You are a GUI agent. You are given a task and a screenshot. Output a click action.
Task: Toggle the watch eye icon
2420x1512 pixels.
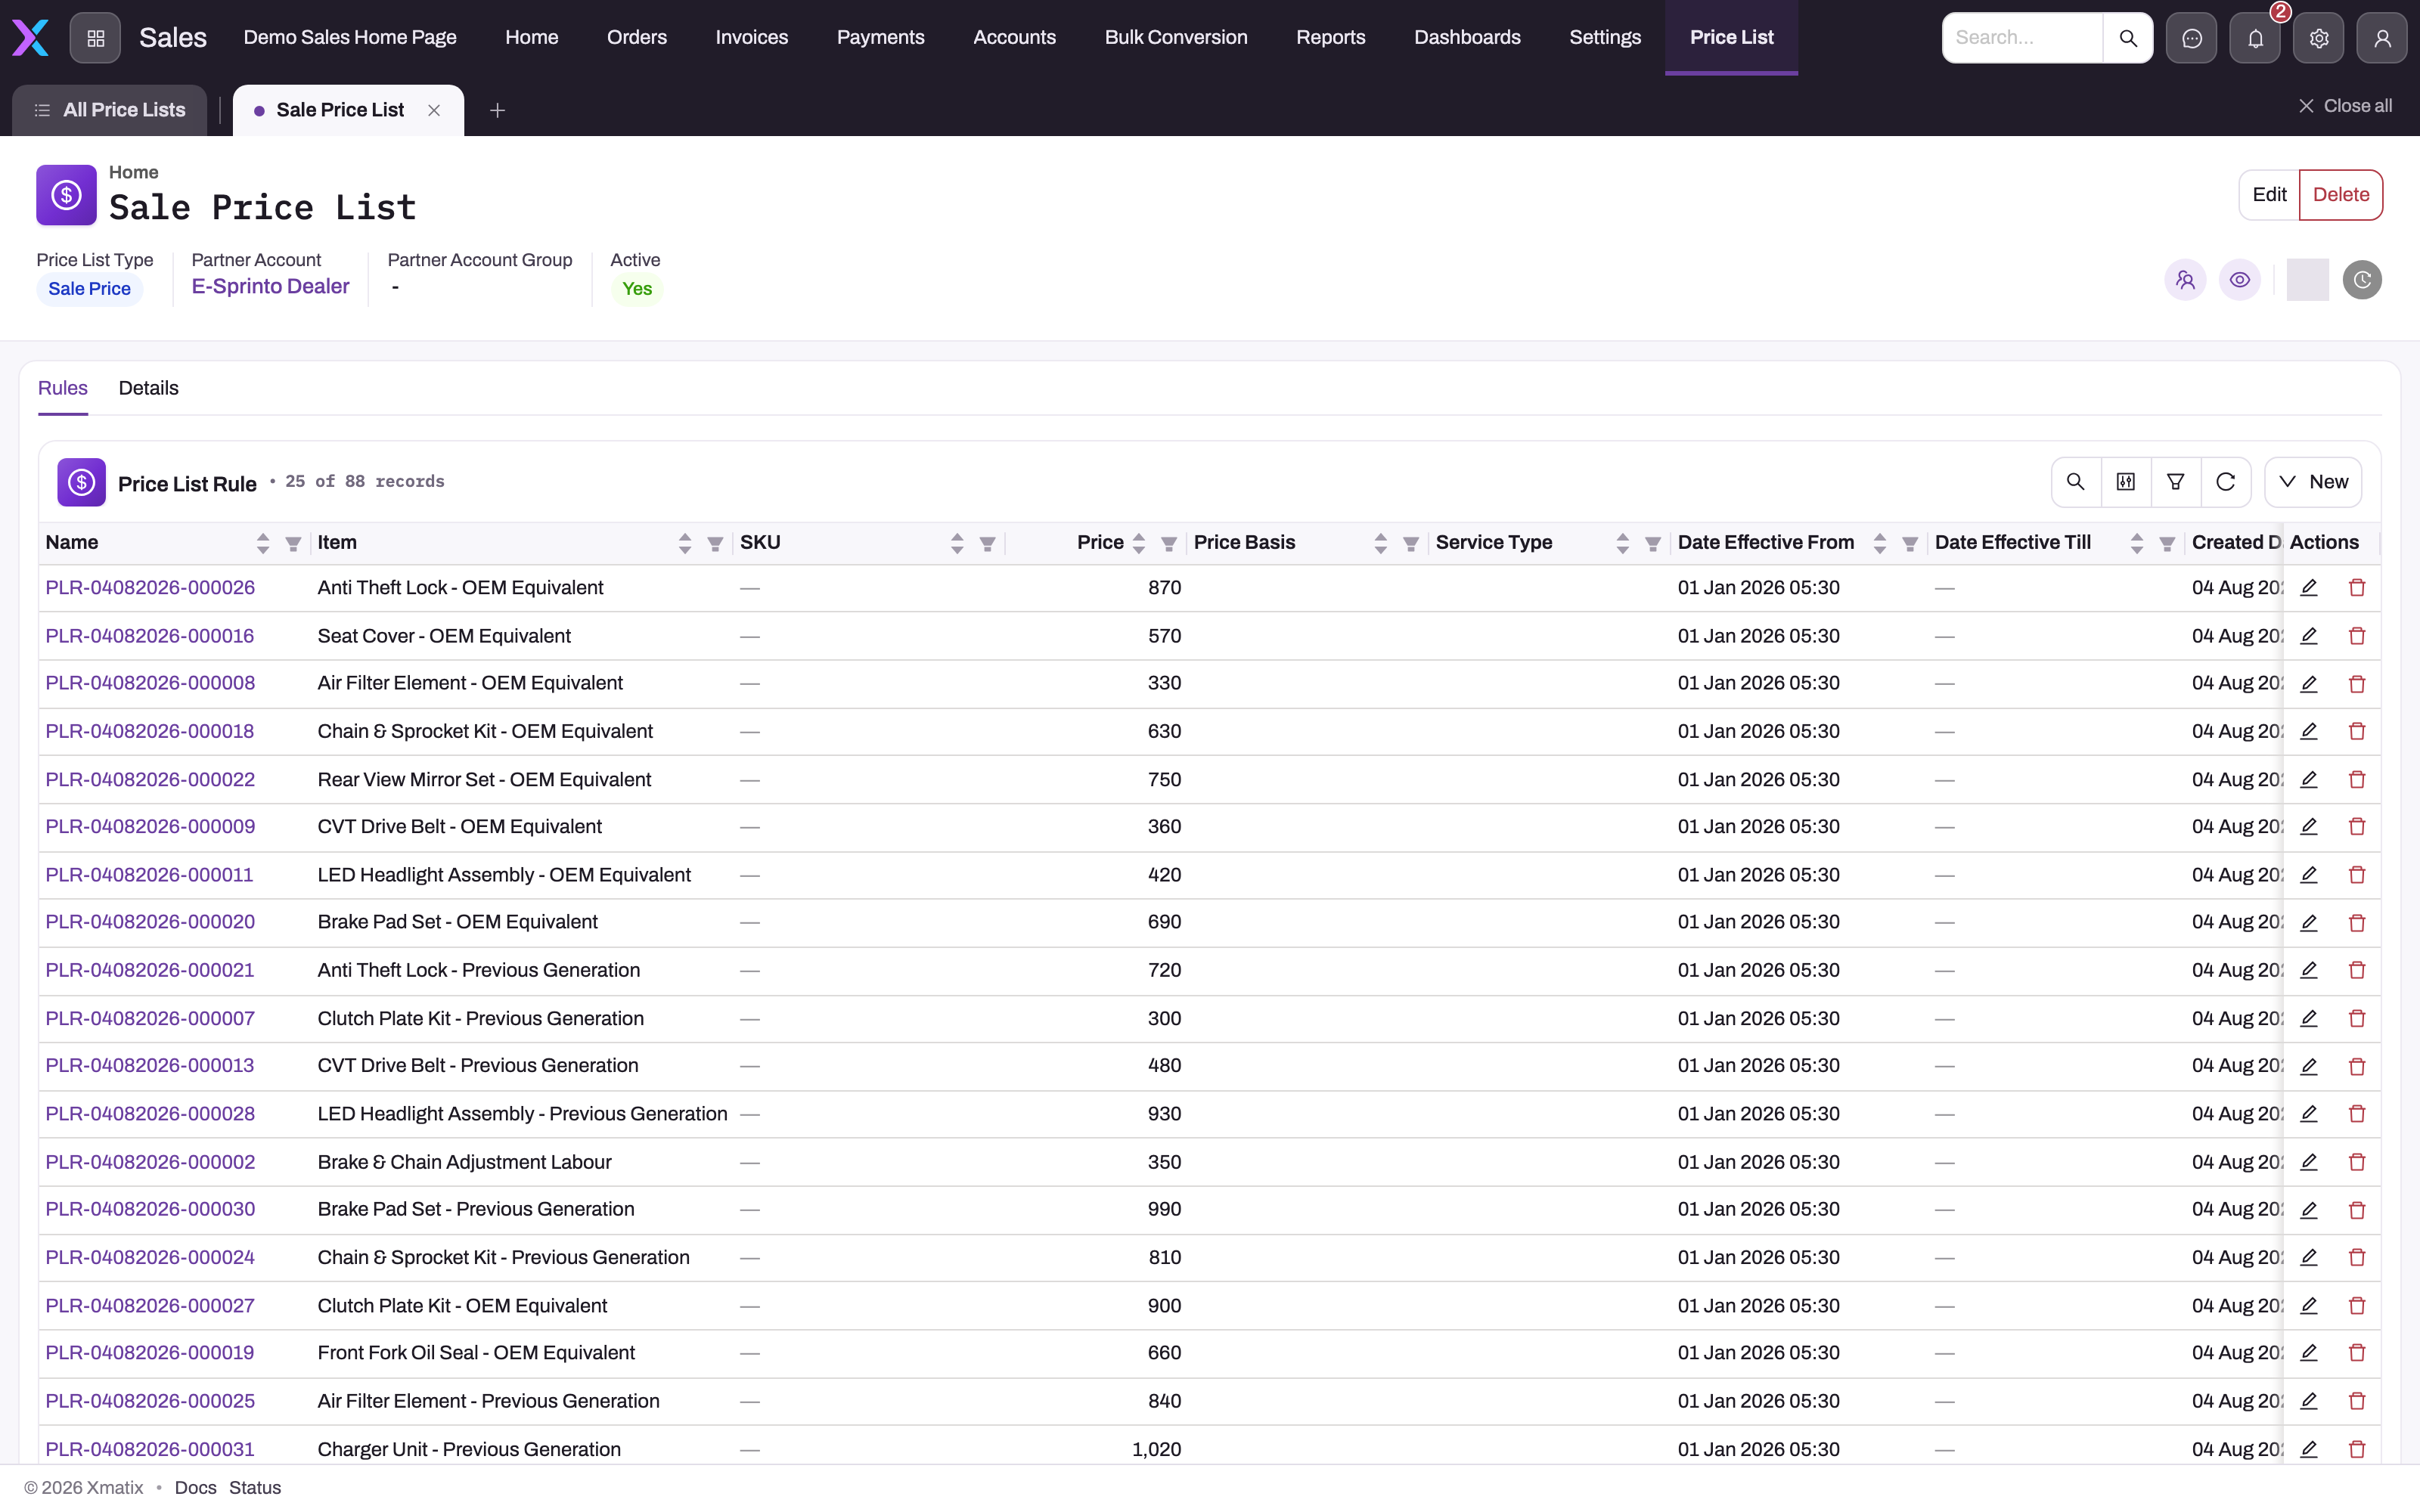(x=2240, y=280)
